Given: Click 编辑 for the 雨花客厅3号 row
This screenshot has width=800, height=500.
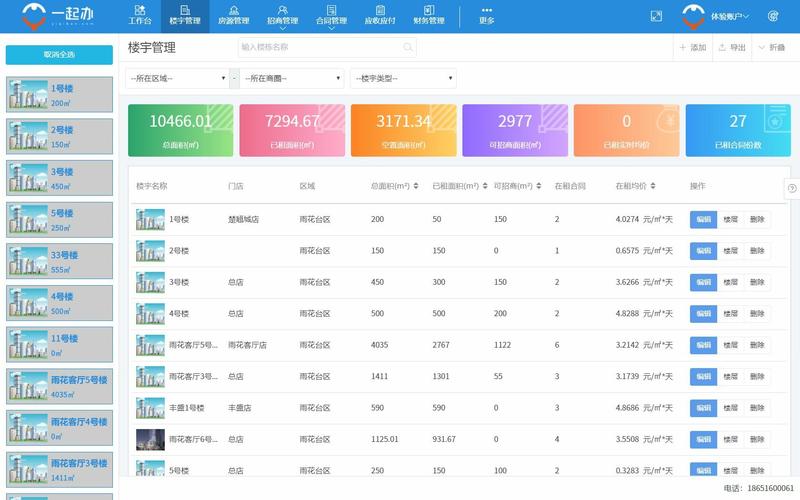Looking at the screenshot, I should (x=703, y=377).
